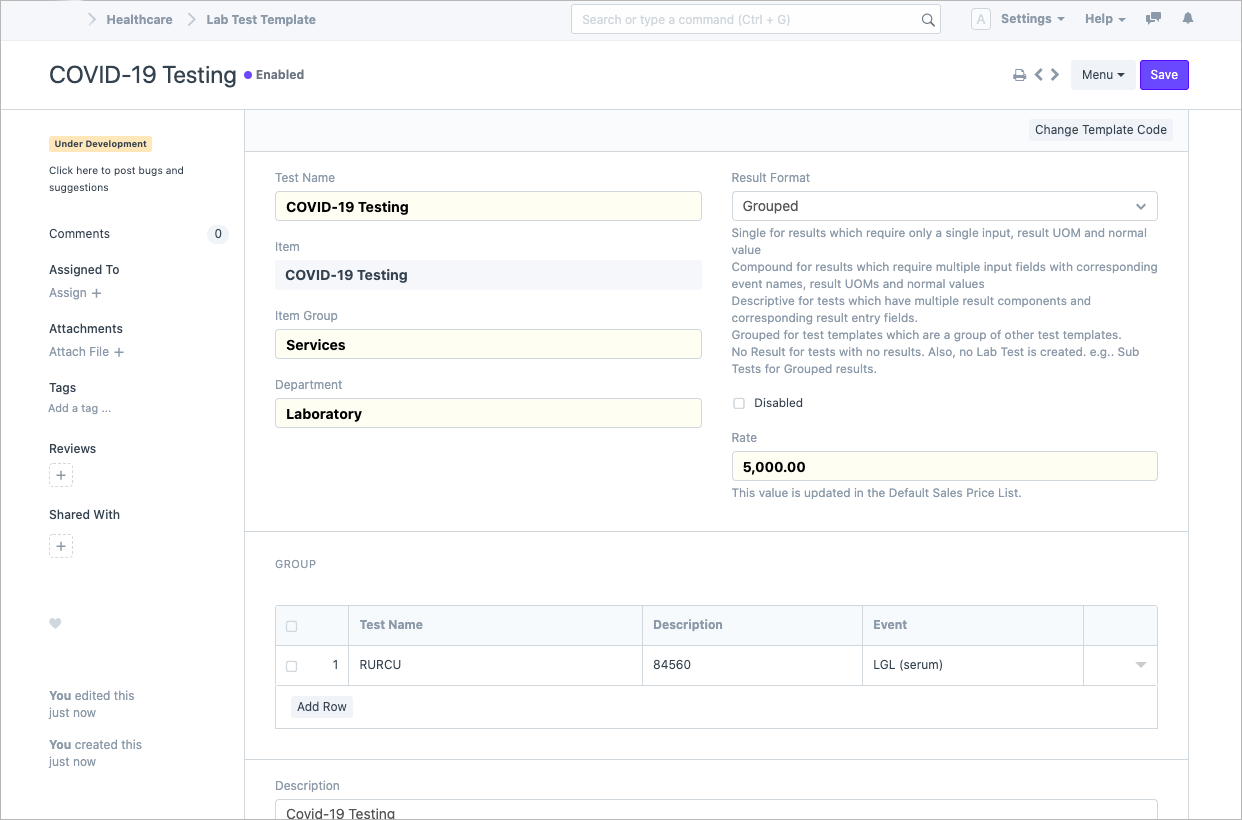Go to previous document arrow
1242x820 pixels.
pyautogui.click(x=1039, y=75)
